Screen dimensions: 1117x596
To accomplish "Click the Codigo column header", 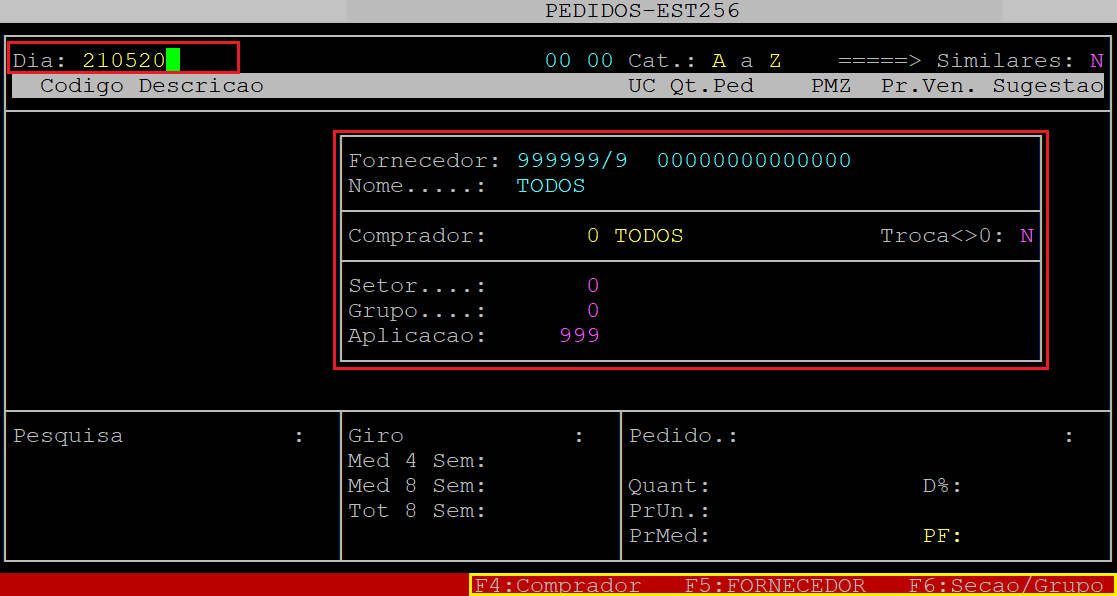I will 82,86.
